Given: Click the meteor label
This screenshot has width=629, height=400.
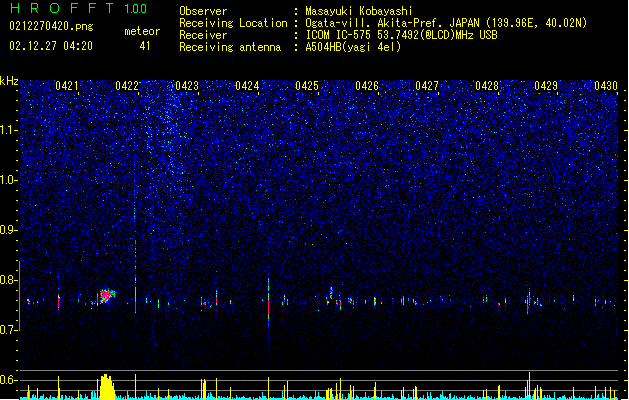Looking at the screenshot, I should tap(142, 31).
